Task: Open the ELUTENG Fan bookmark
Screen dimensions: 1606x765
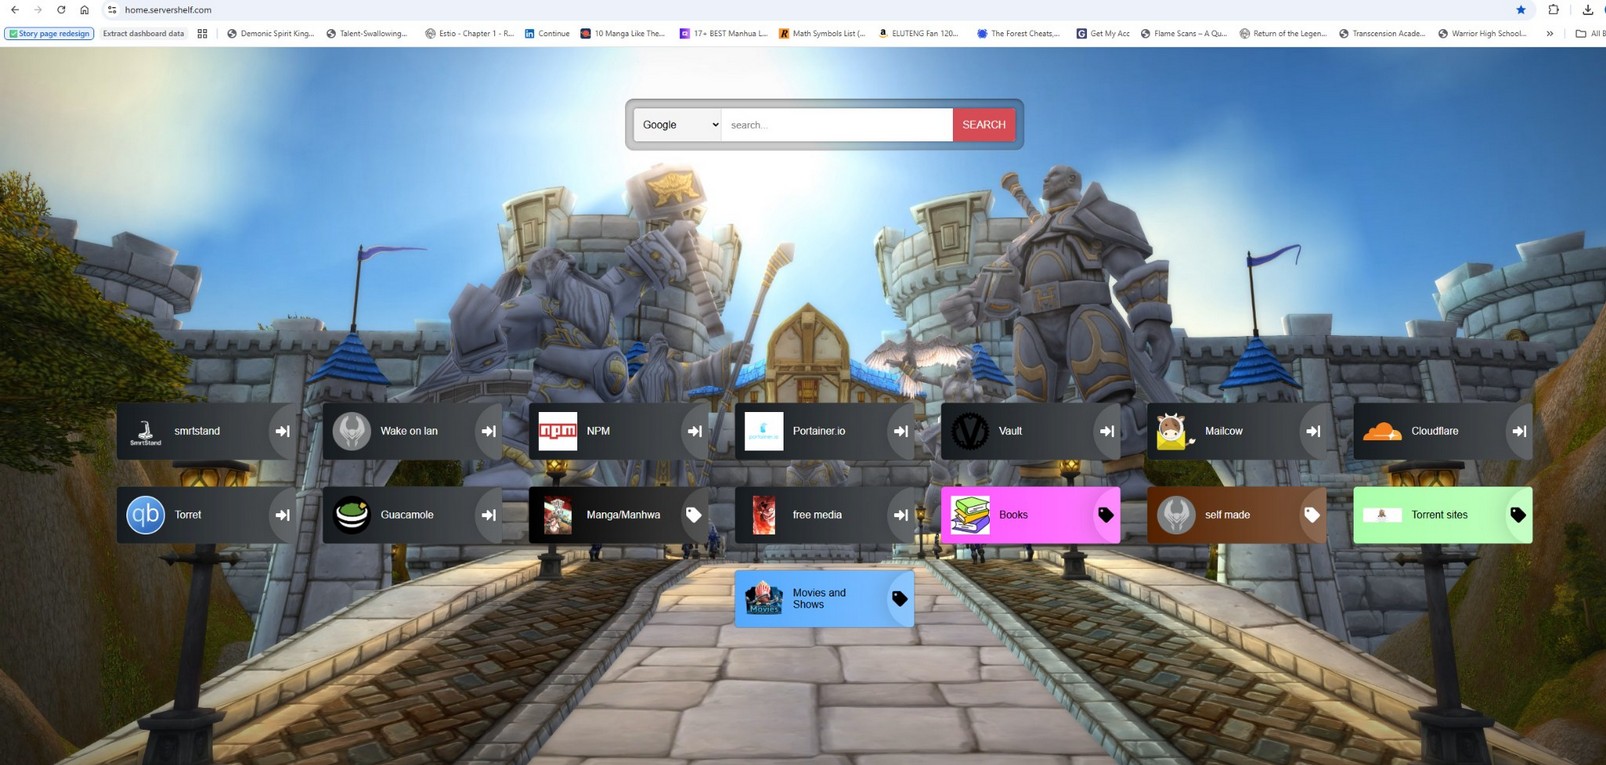Action: (918, 33)
